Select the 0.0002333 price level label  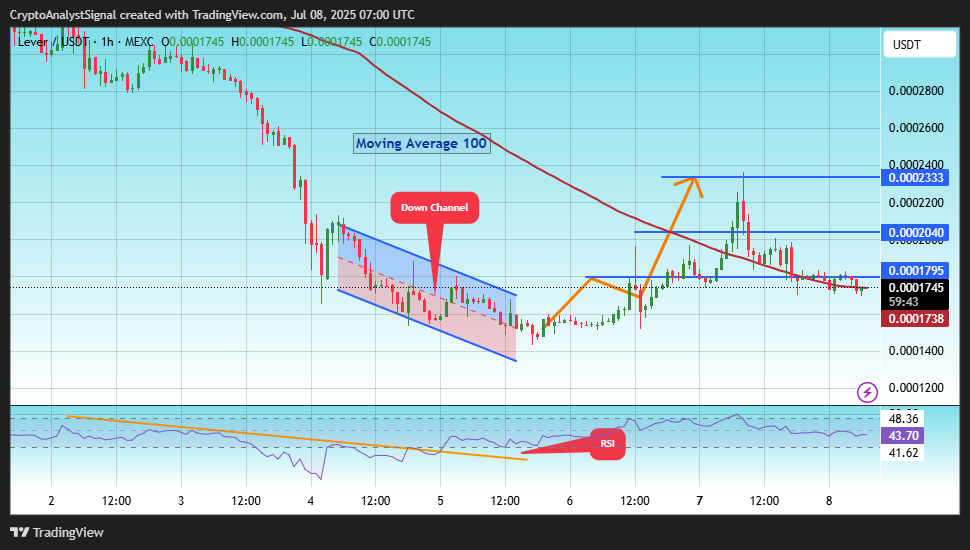(915, 178)
